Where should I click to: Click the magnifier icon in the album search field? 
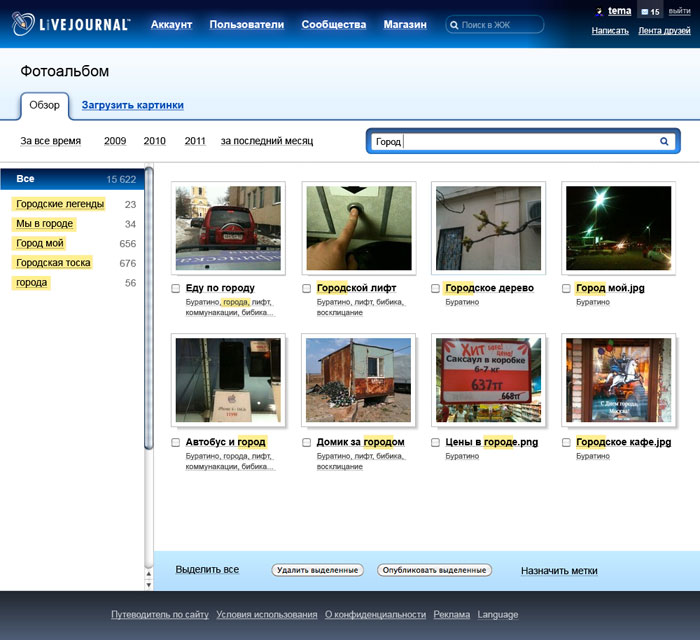[664, 142]
